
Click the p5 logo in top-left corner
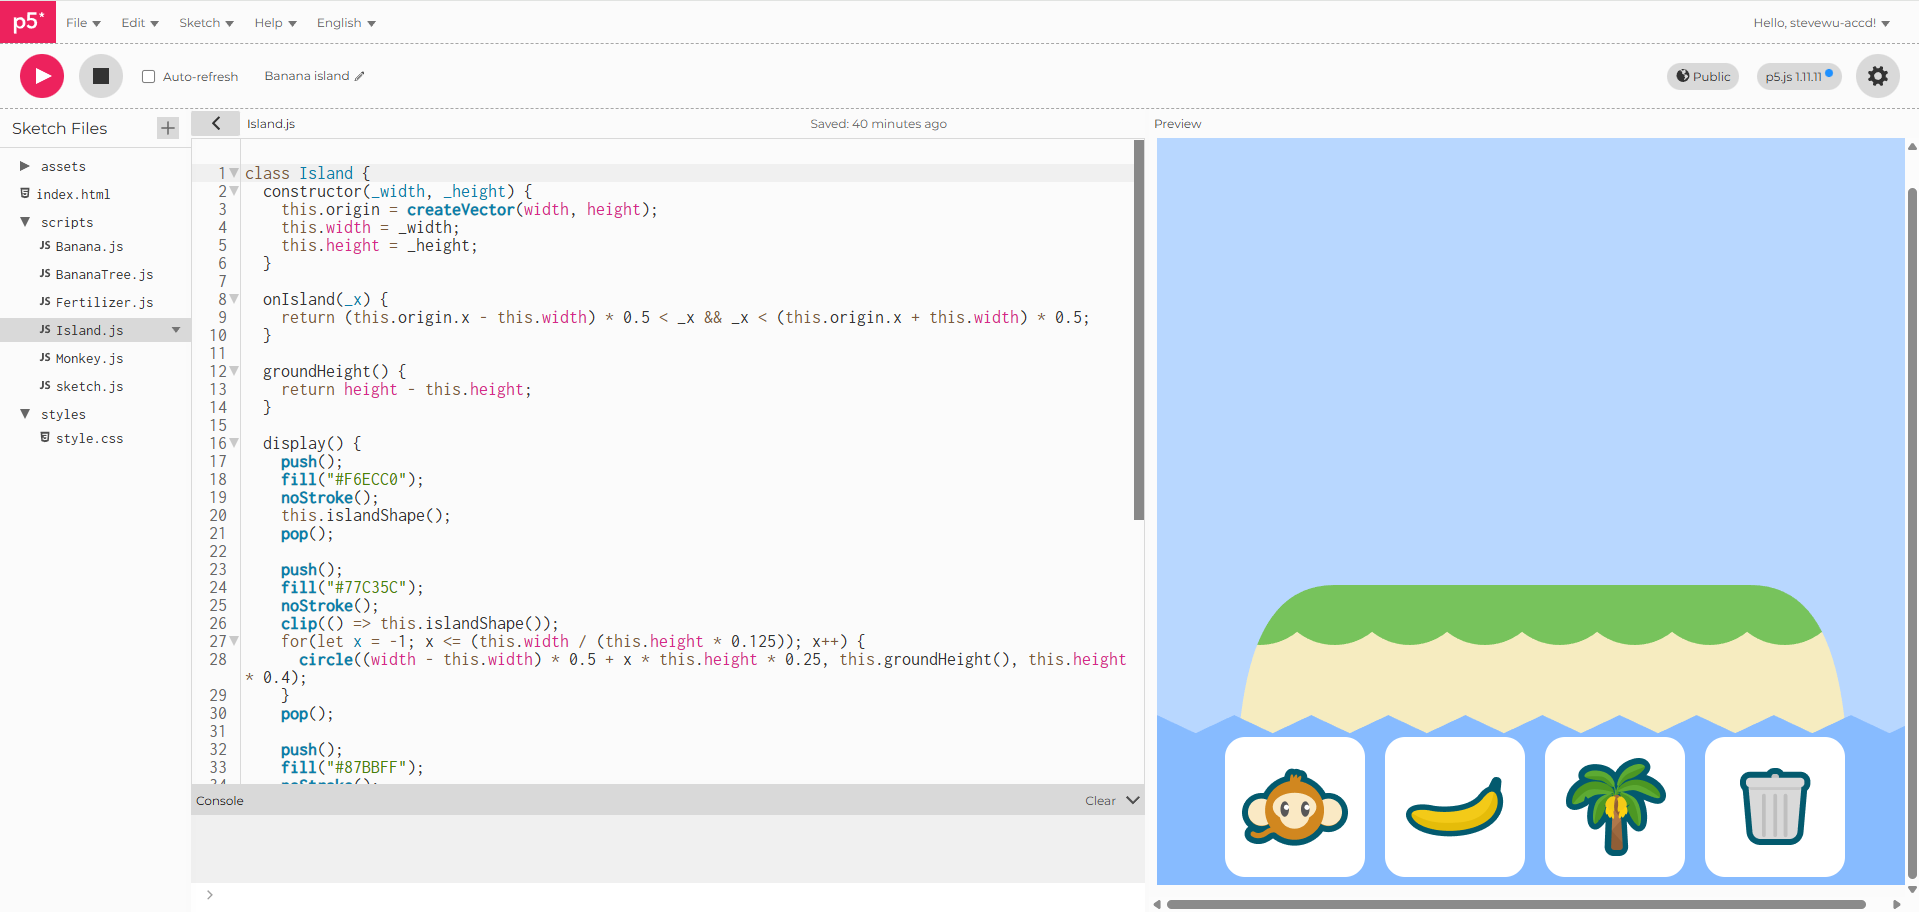[x=27, y=21]
